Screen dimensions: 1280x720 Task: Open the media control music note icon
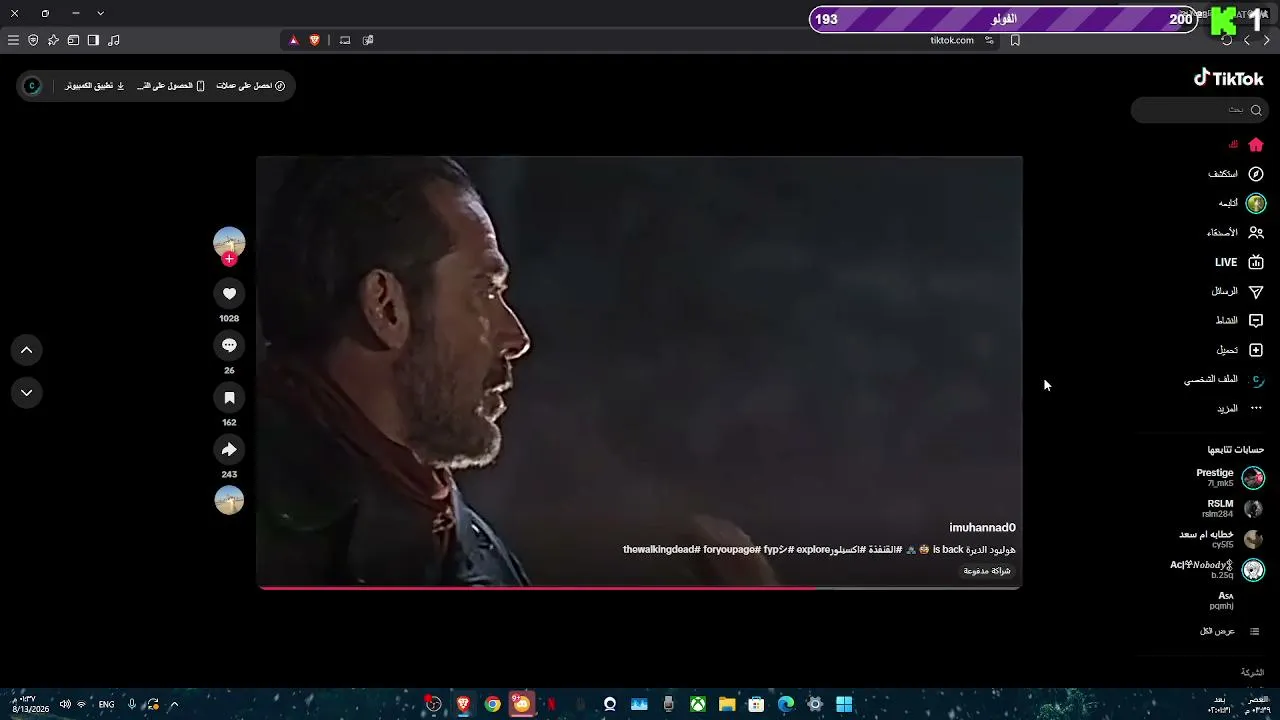tap(113, 40)
